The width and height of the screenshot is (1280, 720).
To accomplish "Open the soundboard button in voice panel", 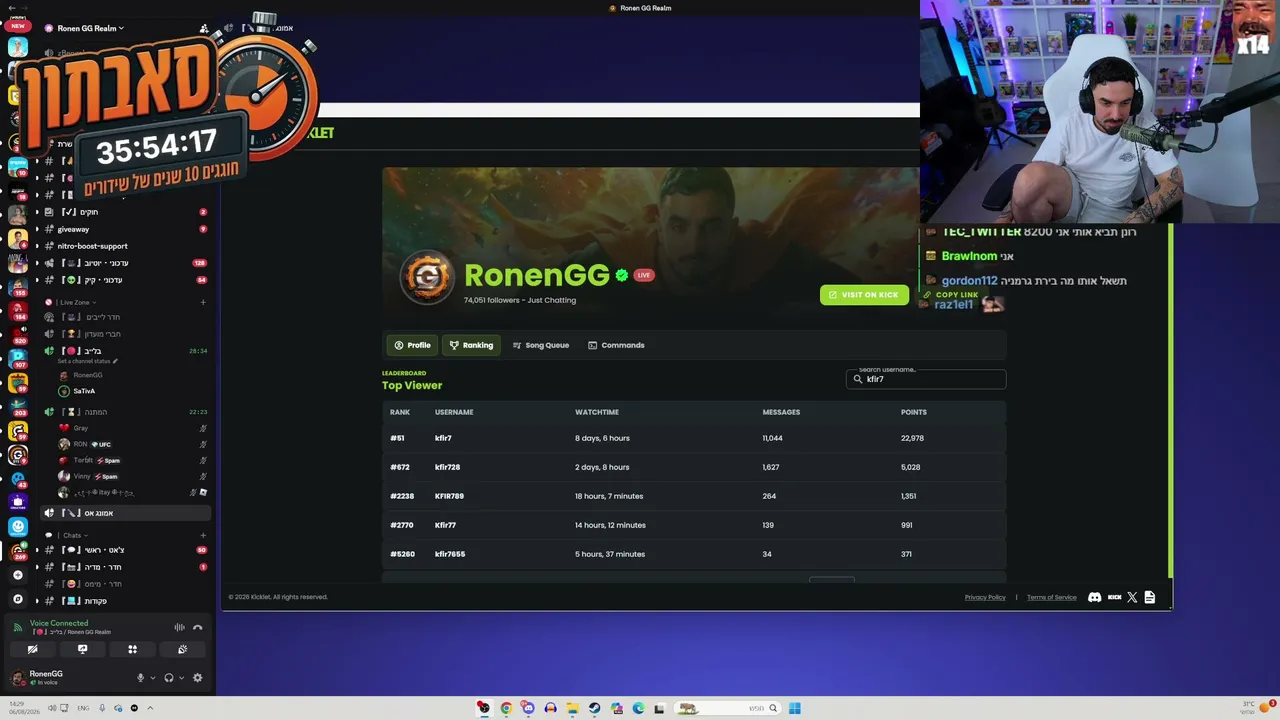I will (x=182, y=649).
